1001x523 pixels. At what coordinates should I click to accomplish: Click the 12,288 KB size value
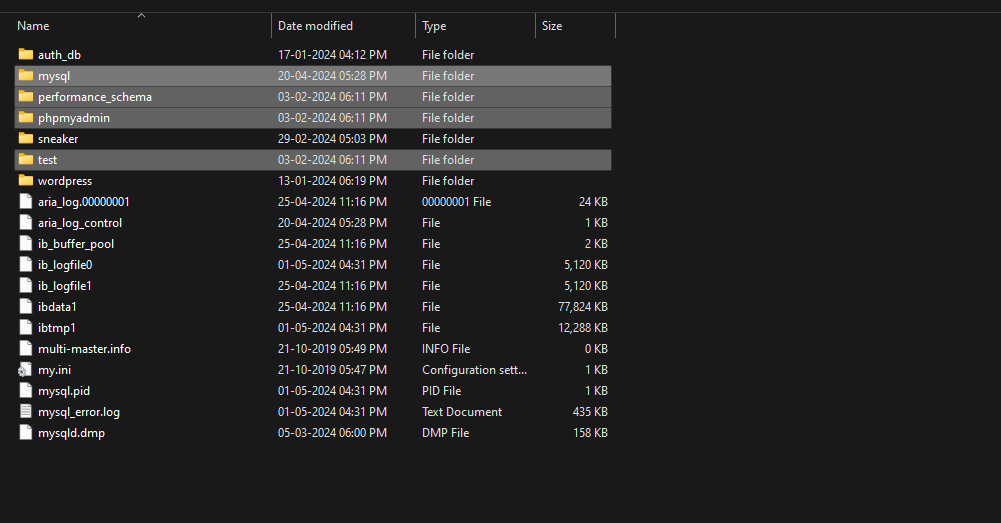point(583,328)
